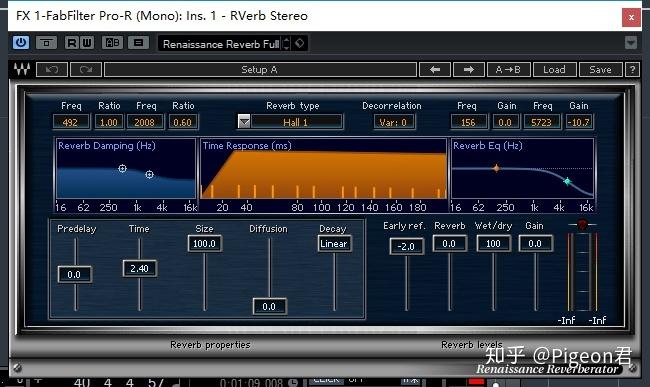Open the Setup A menu bar
The height and width of the screenshot is (387, 650).
click(x=260, y=70)
